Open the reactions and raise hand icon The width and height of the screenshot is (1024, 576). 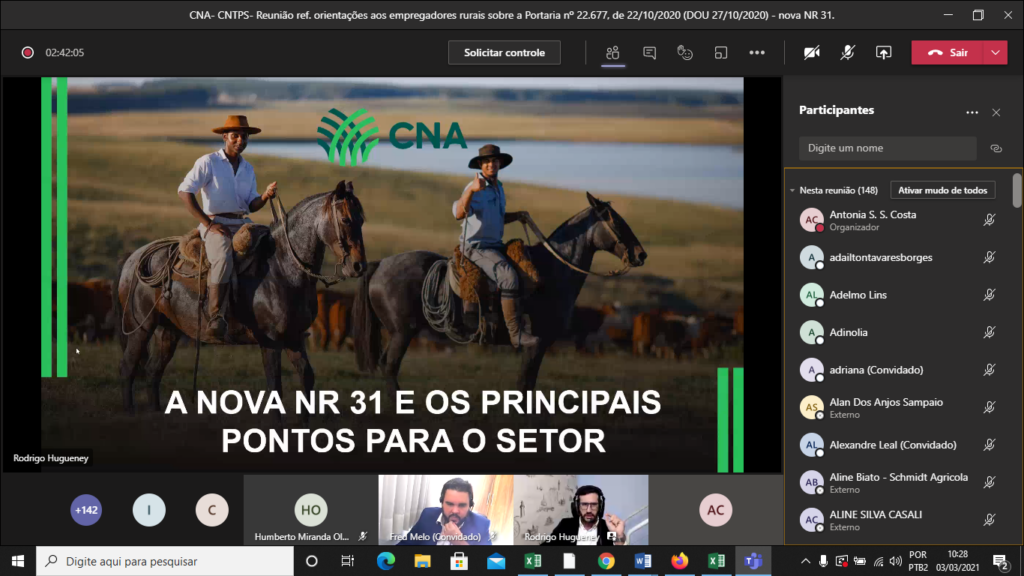coord(684,53)
